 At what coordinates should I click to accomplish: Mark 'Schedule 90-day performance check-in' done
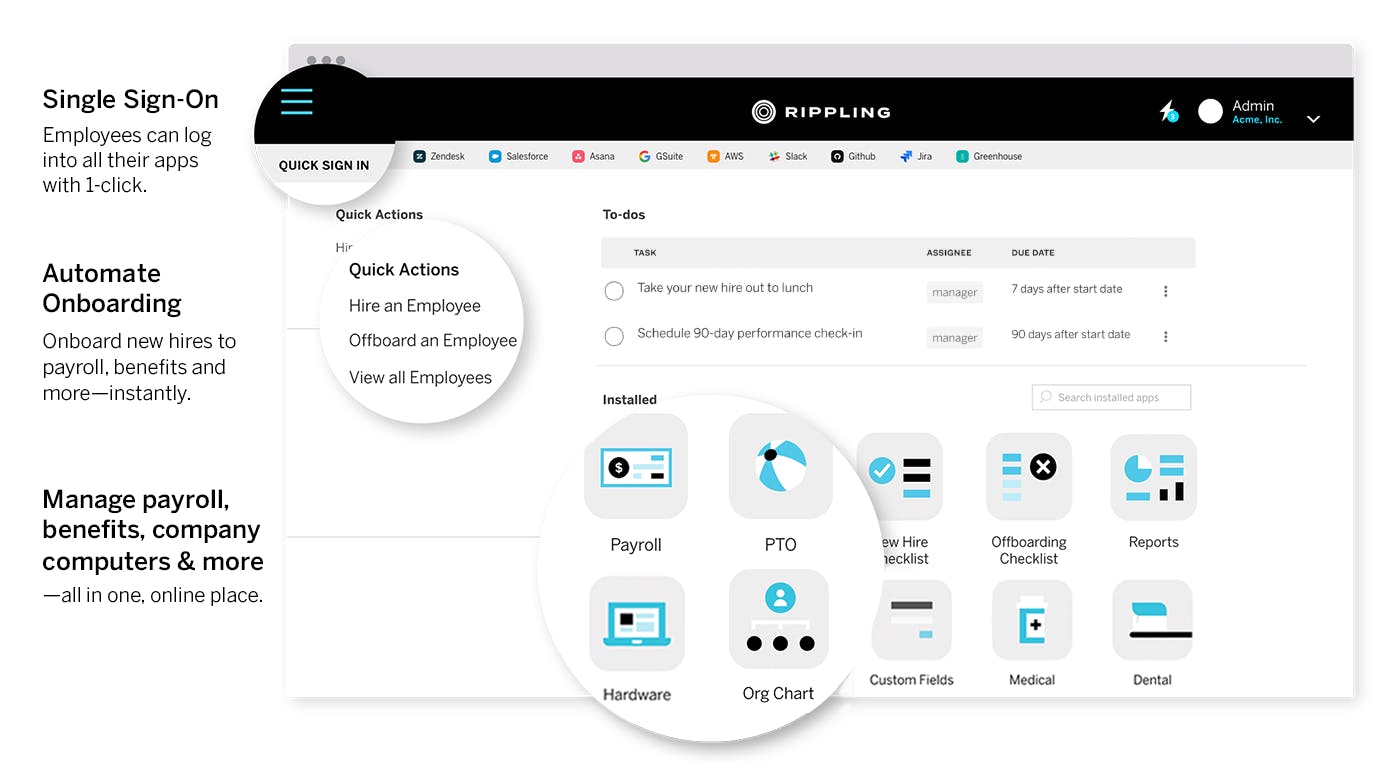tap(614, 336)
